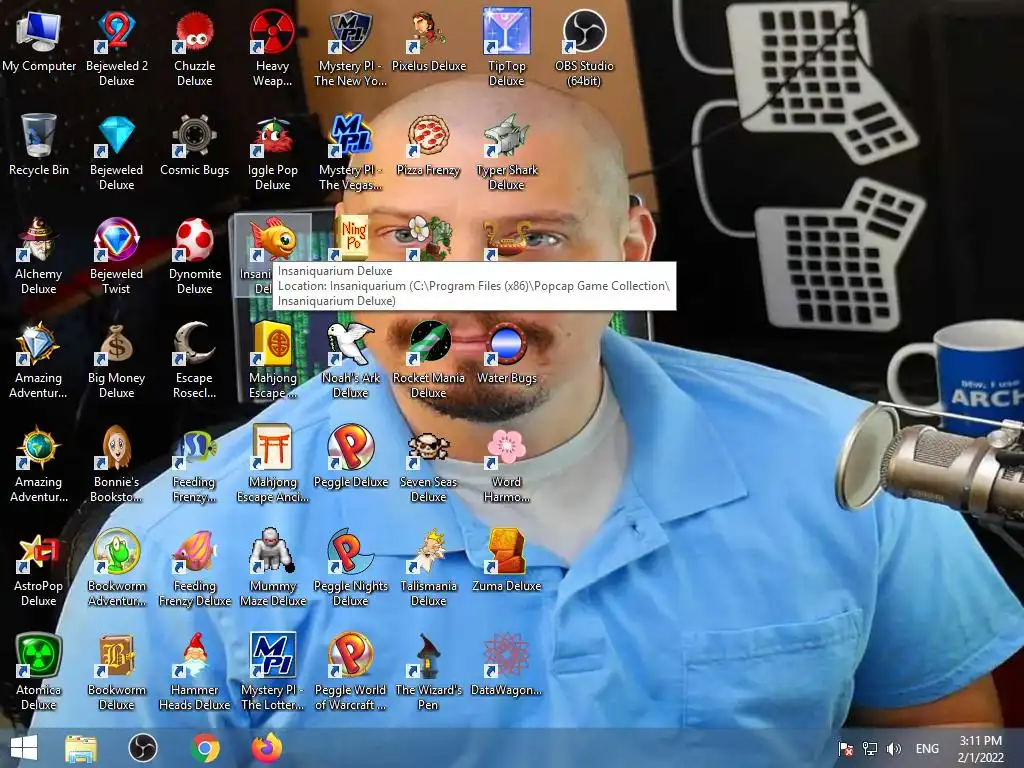1024x768 pixels.
Task: Open the clock showing 3:11 PM
Action: tap(980, 749)
